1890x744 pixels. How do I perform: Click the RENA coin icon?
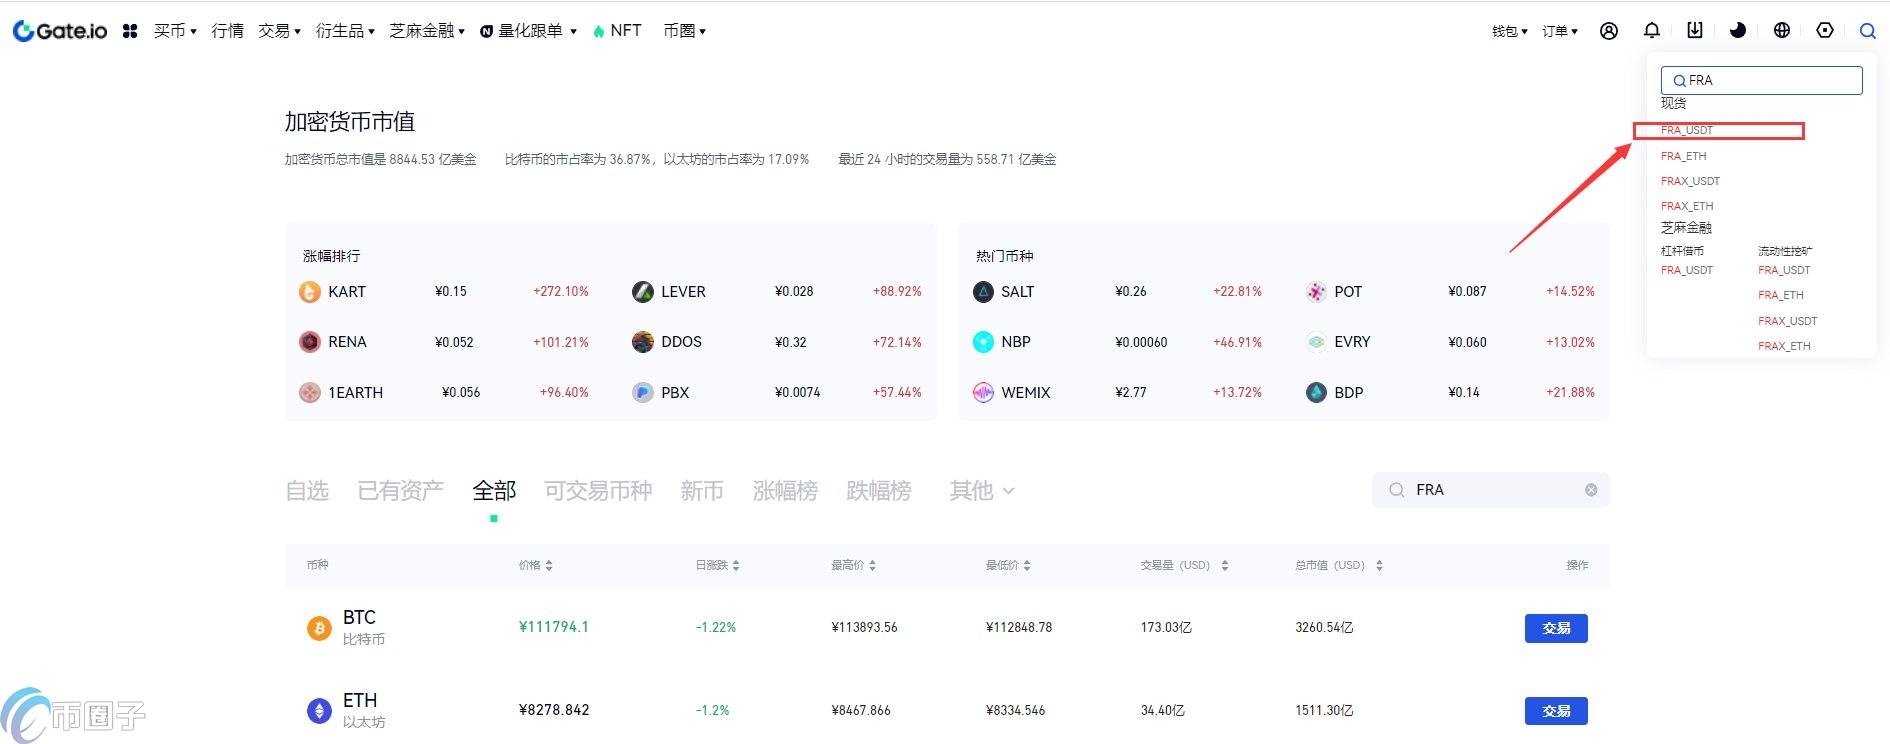pos(310,342)
